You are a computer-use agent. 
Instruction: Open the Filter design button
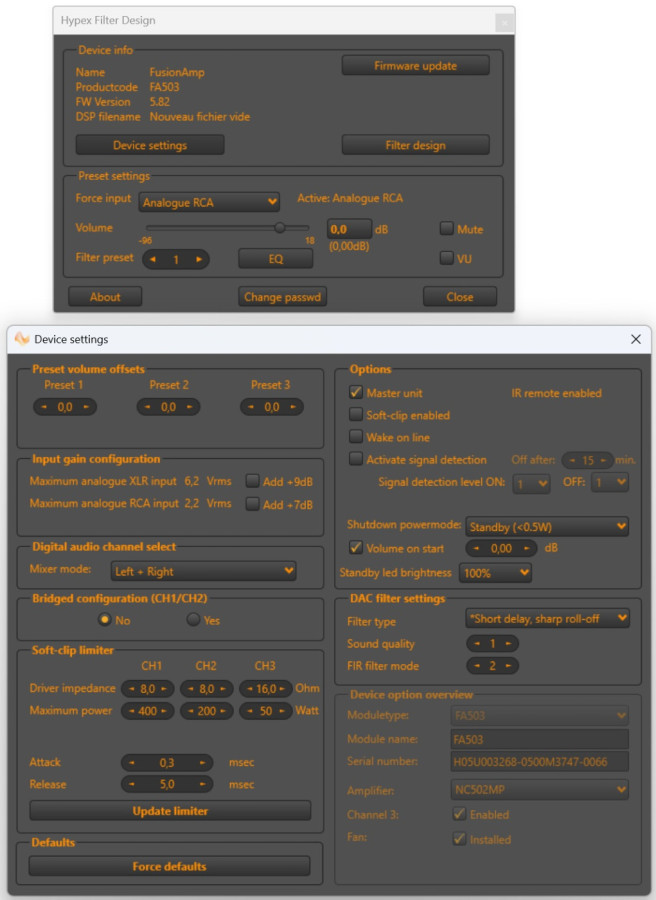click(416, 145)
